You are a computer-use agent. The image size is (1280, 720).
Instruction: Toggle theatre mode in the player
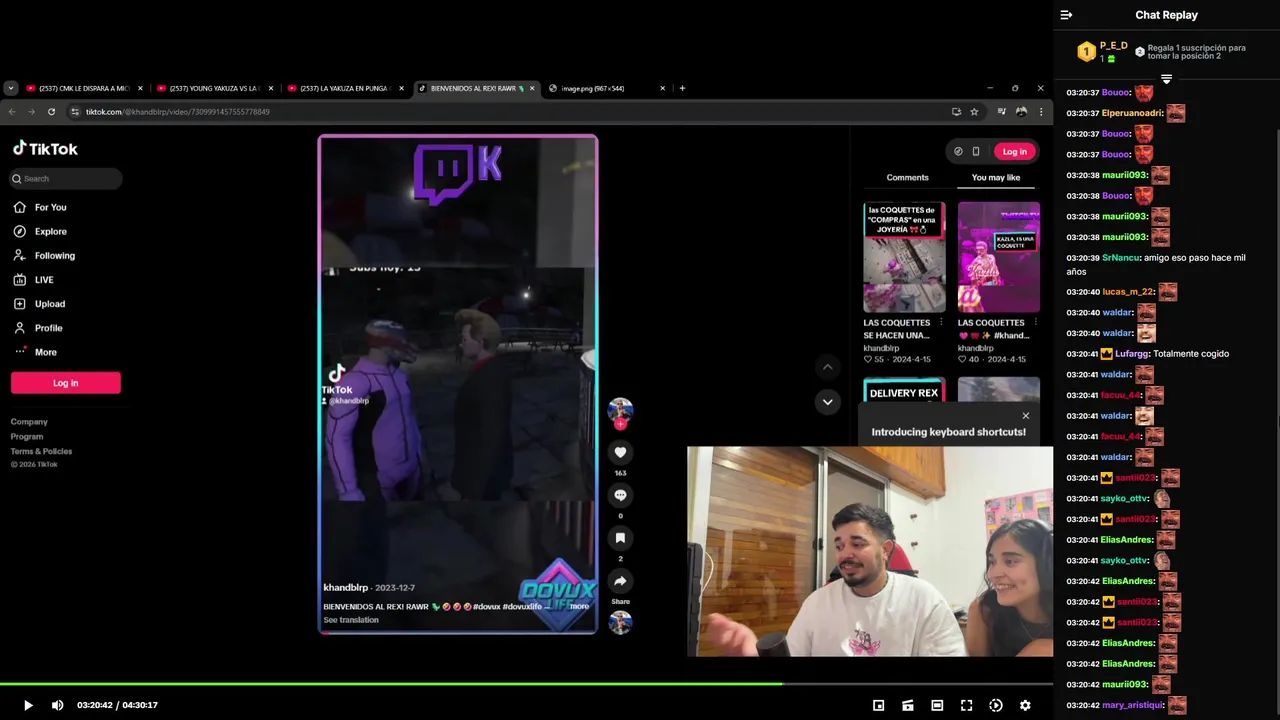(x=937, y=705)
